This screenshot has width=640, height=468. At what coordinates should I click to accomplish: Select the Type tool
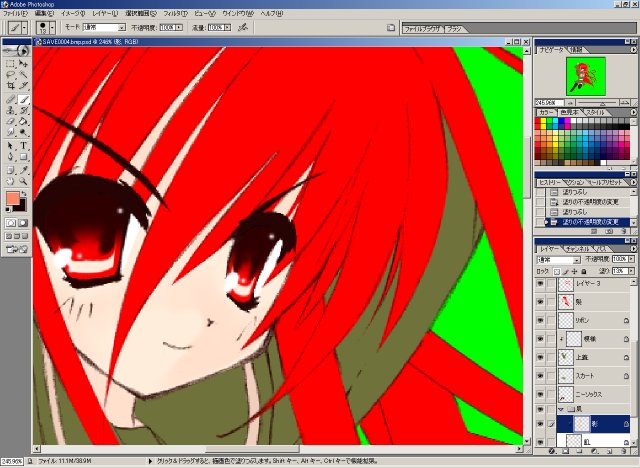tap(23, 146)
